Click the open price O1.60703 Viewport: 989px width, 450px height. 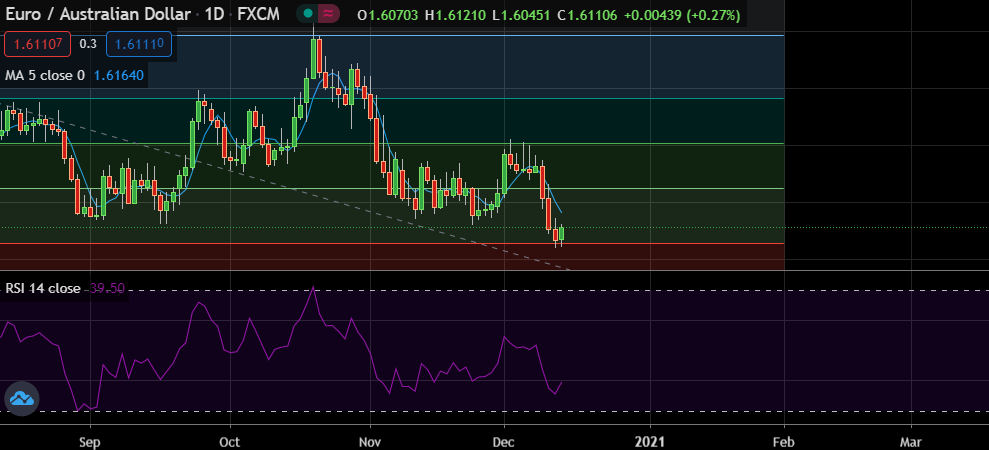[387, 15]
